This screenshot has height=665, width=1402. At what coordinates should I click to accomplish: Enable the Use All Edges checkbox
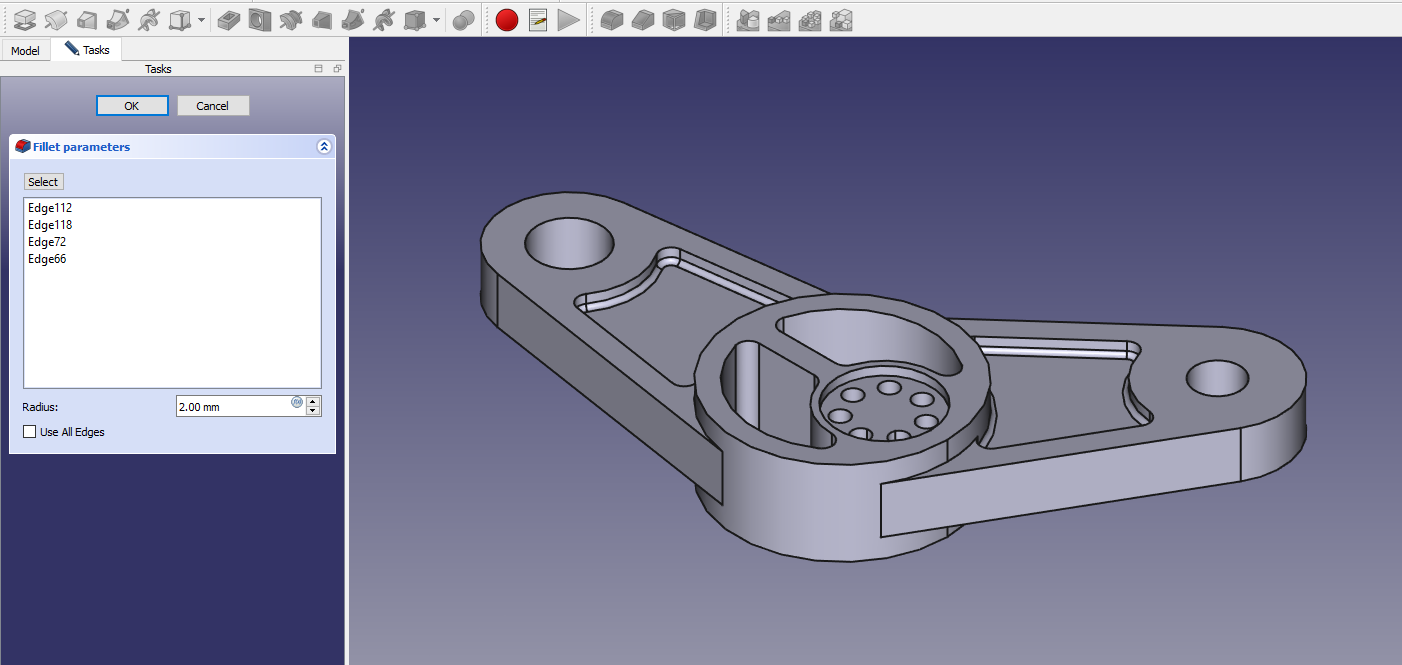point(30,432)
